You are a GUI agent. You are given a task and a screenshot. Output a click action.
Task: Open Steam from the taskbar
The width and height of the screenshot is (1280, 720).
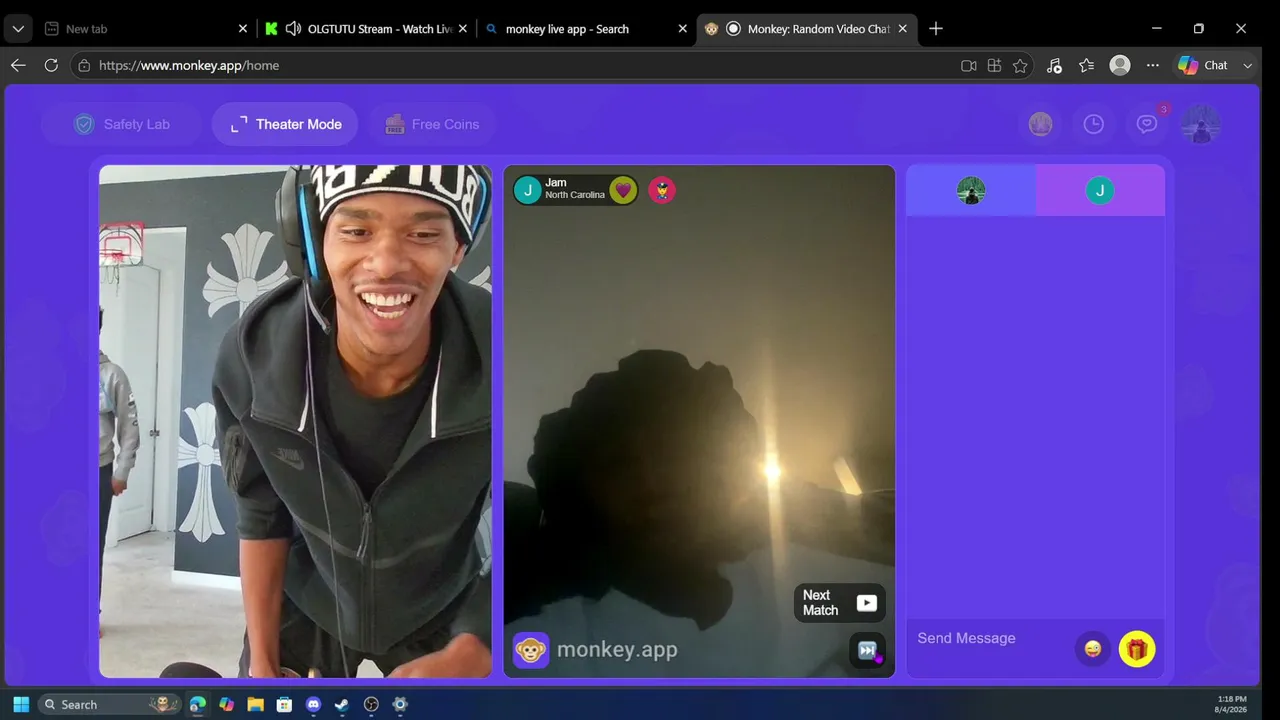pos(342,704)
